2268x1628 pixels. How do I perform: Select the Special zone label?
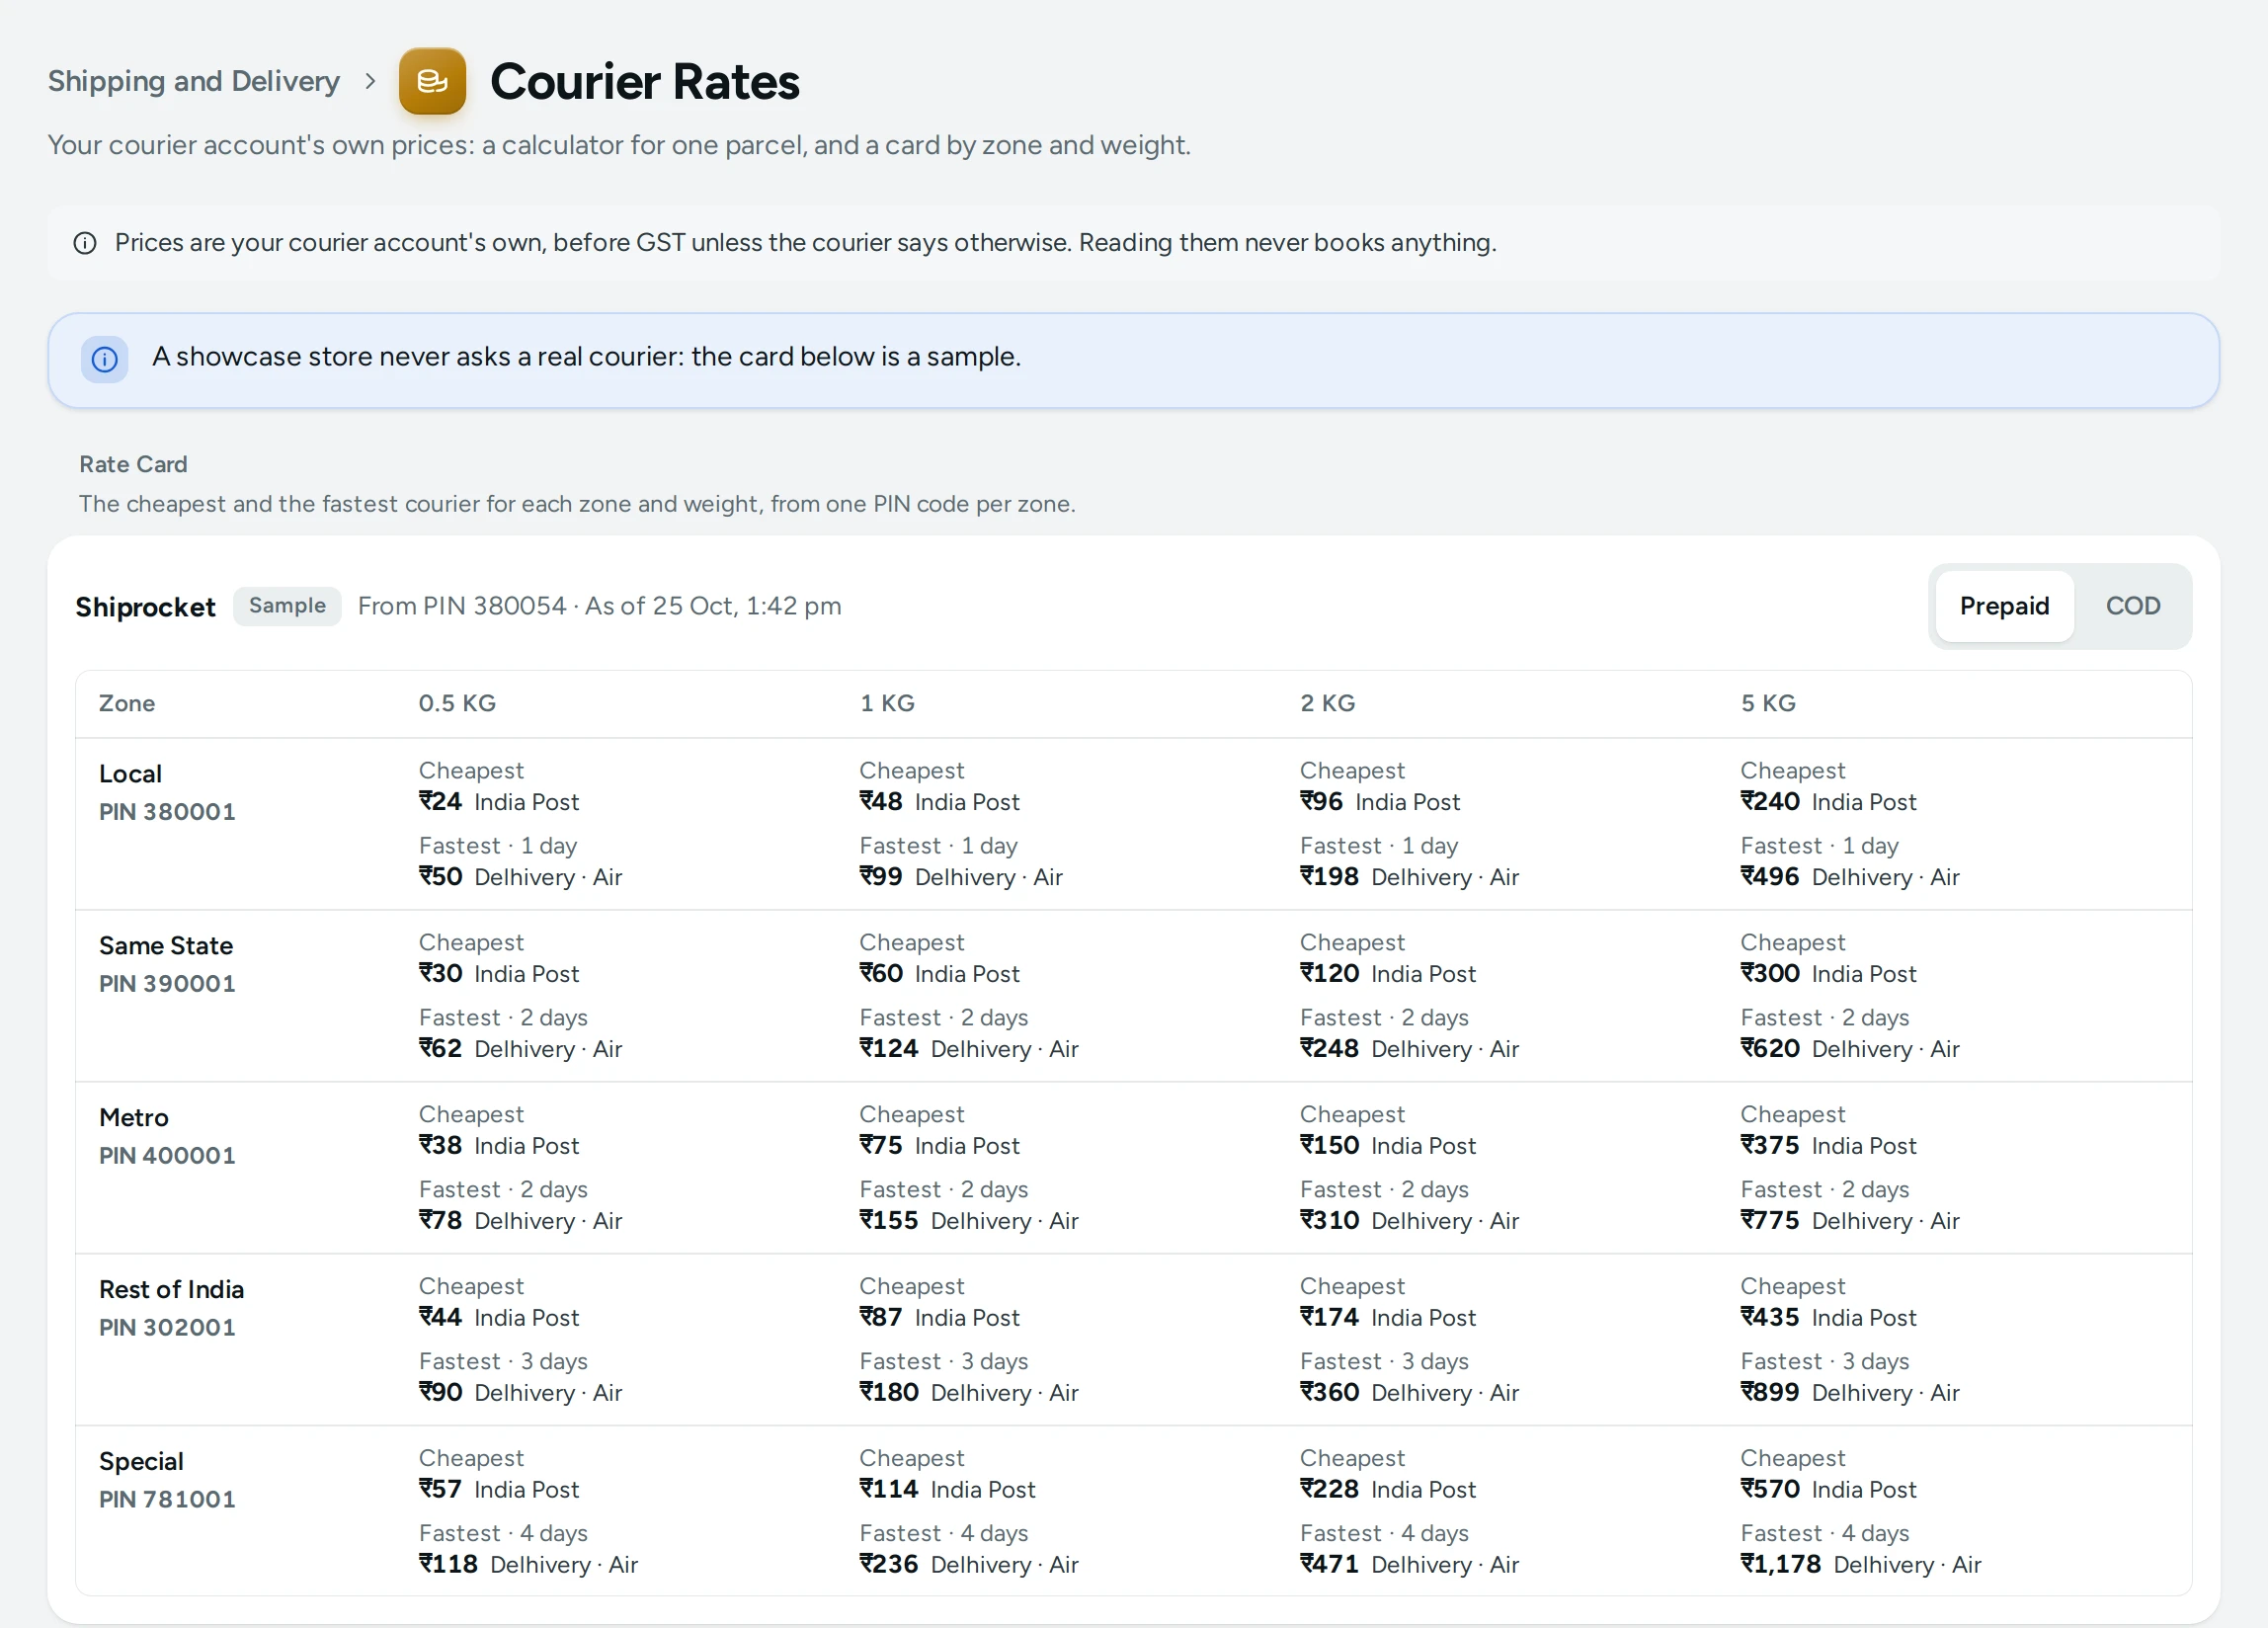pos(141,1462)
